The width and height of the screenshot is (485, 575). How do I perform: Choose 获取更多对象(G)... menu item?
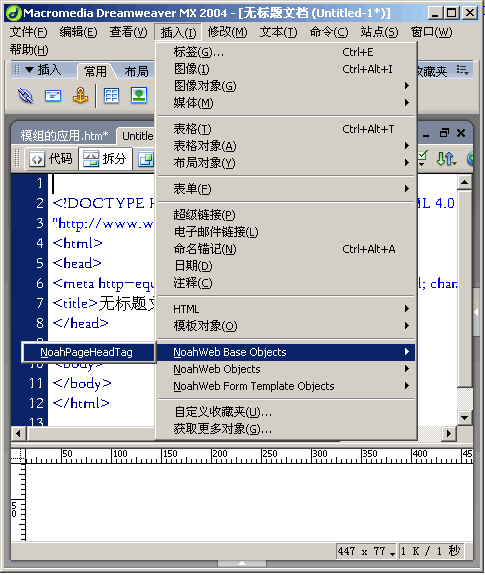click(x=287, y=429)
